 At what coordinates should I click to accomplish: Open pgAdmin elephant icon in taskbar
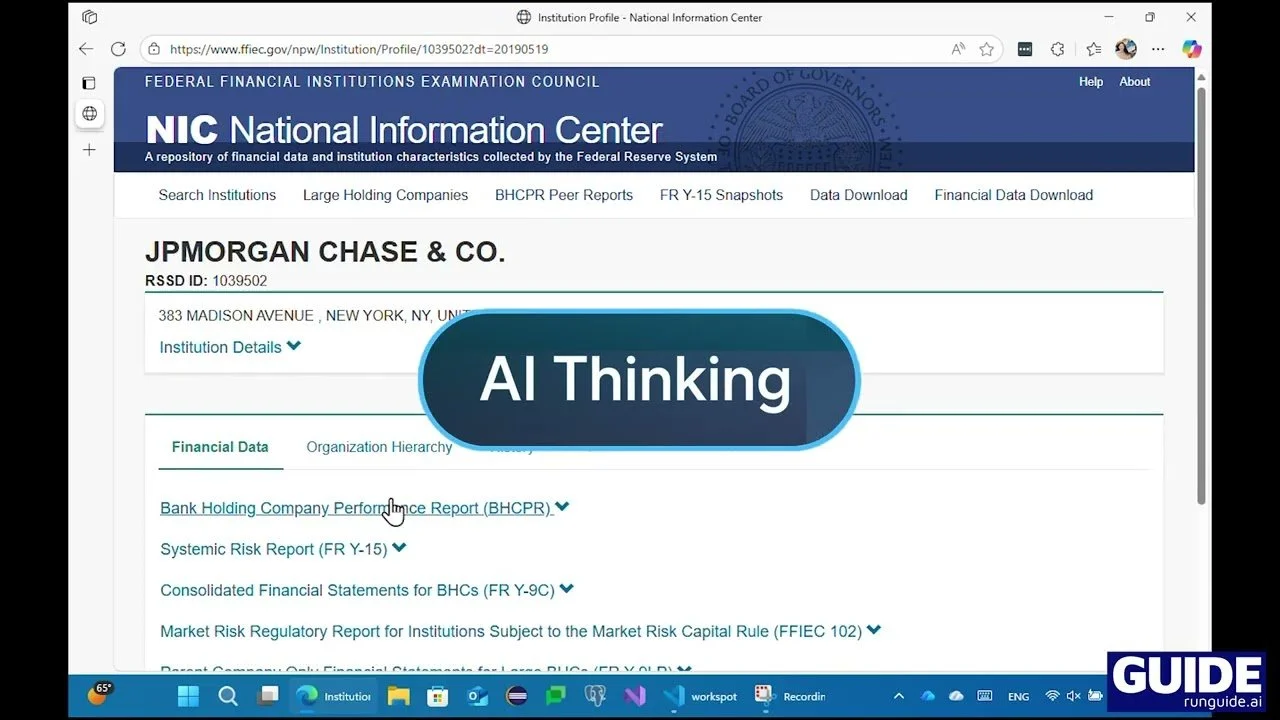[595, 696]
